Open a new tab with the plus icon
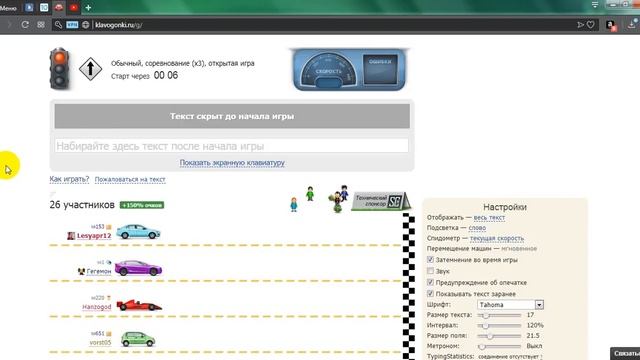This screenshot has height=360, width=640. pos(88,7)
